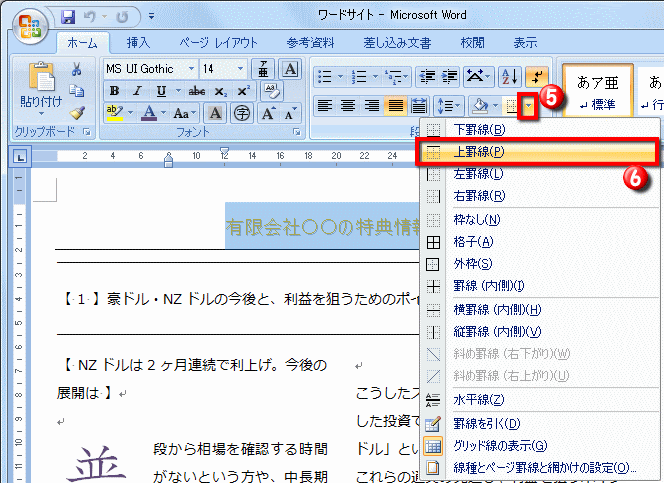Toggle Italic formatting

tap(137, 91)
